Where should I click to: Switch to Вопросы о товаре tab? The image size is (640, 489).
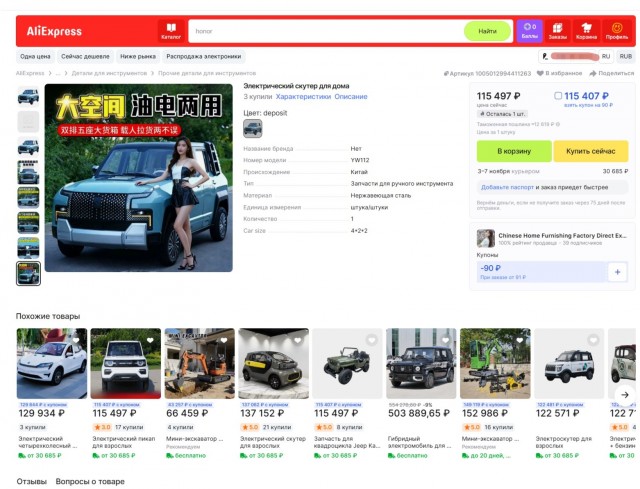(x=90, y=482)
